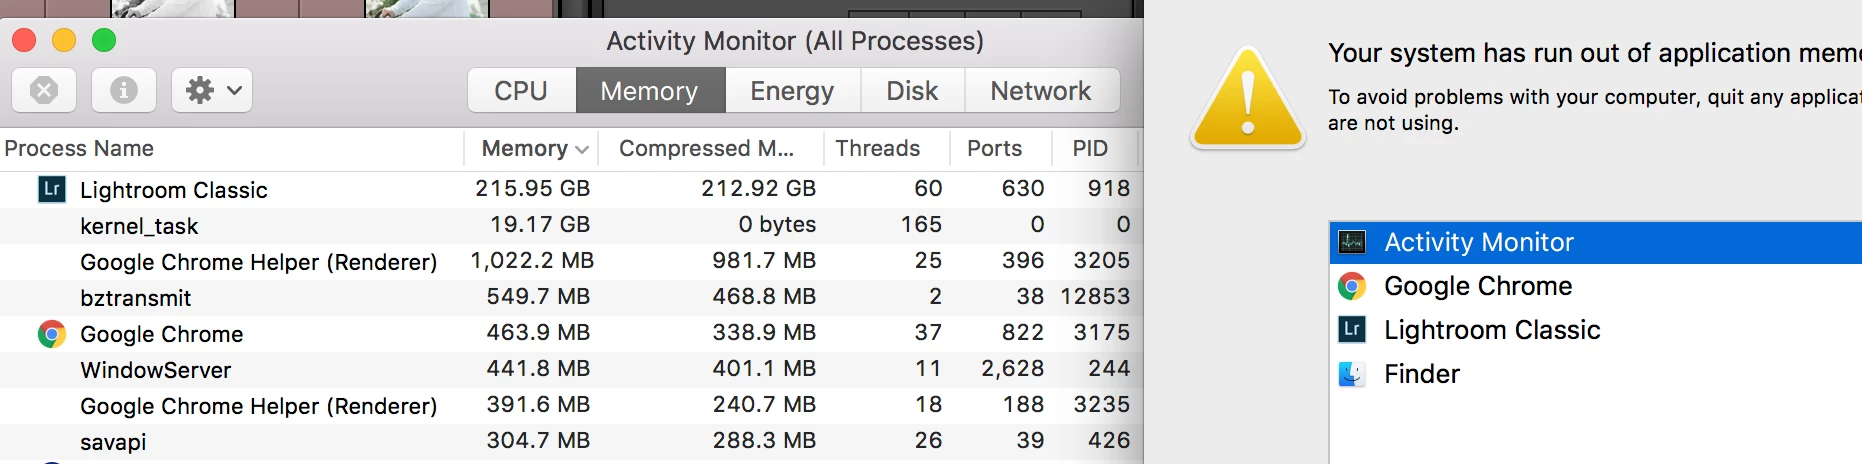Switch to the Disk tab
This screenshot has width=1862, height=464.
coord(912,91)
